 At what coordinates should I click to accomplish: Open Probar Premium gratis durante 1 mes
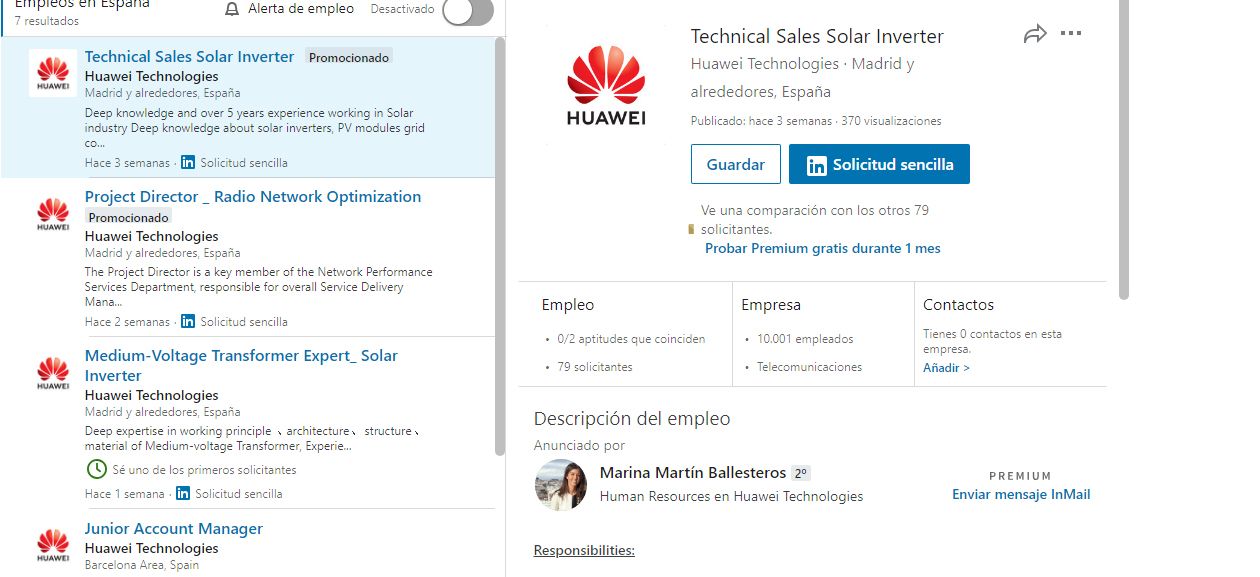pyautogui.click(x=822, y=248)
